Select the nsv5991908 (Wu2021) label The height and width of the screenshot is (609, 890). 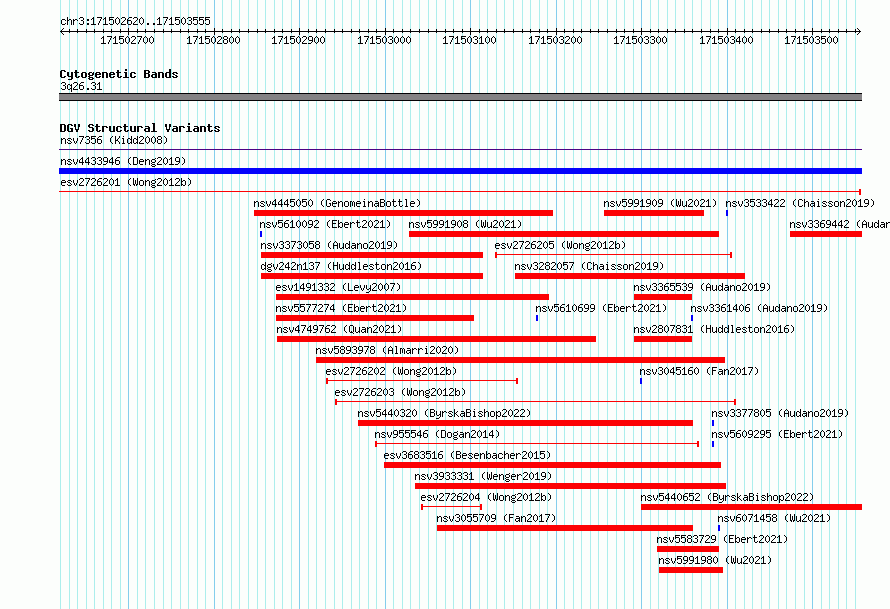[465, 224]
